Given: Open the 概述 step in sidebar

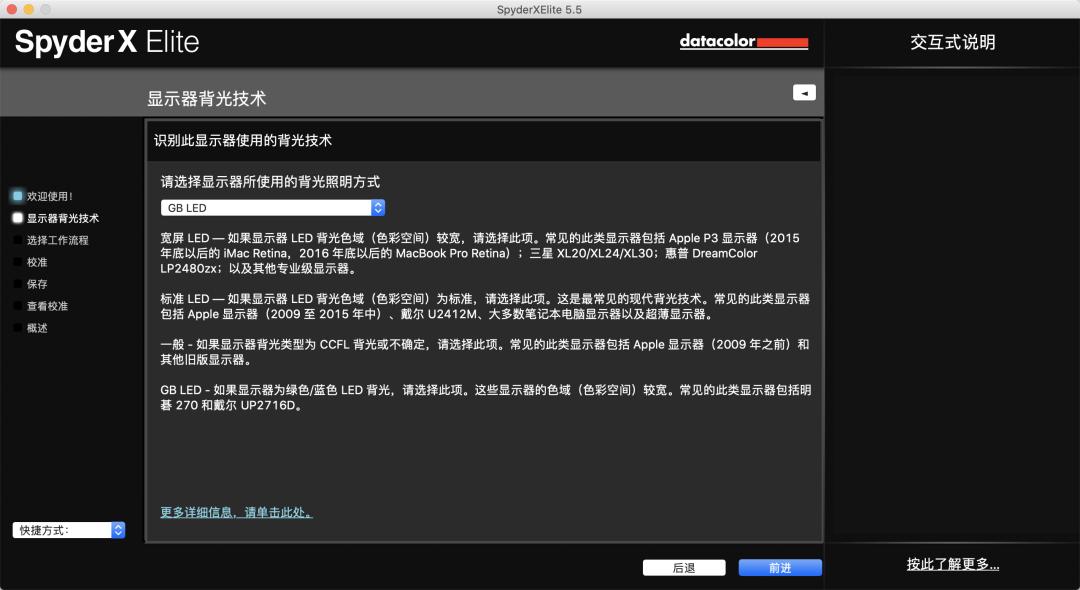Looking at the screenshot, I should click(37, 328).
